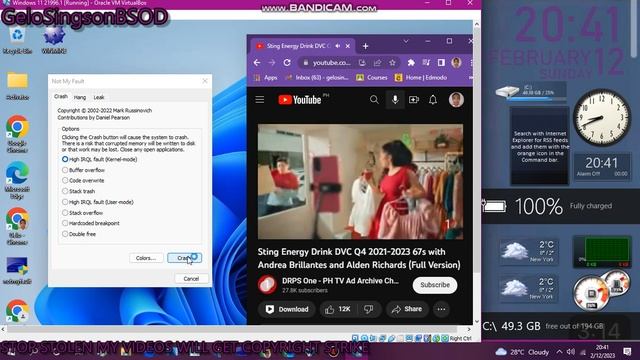The height and width of the screenshot is (360, 640).
Task: Open YouTube account avatar menu
Action: point(456,100)
